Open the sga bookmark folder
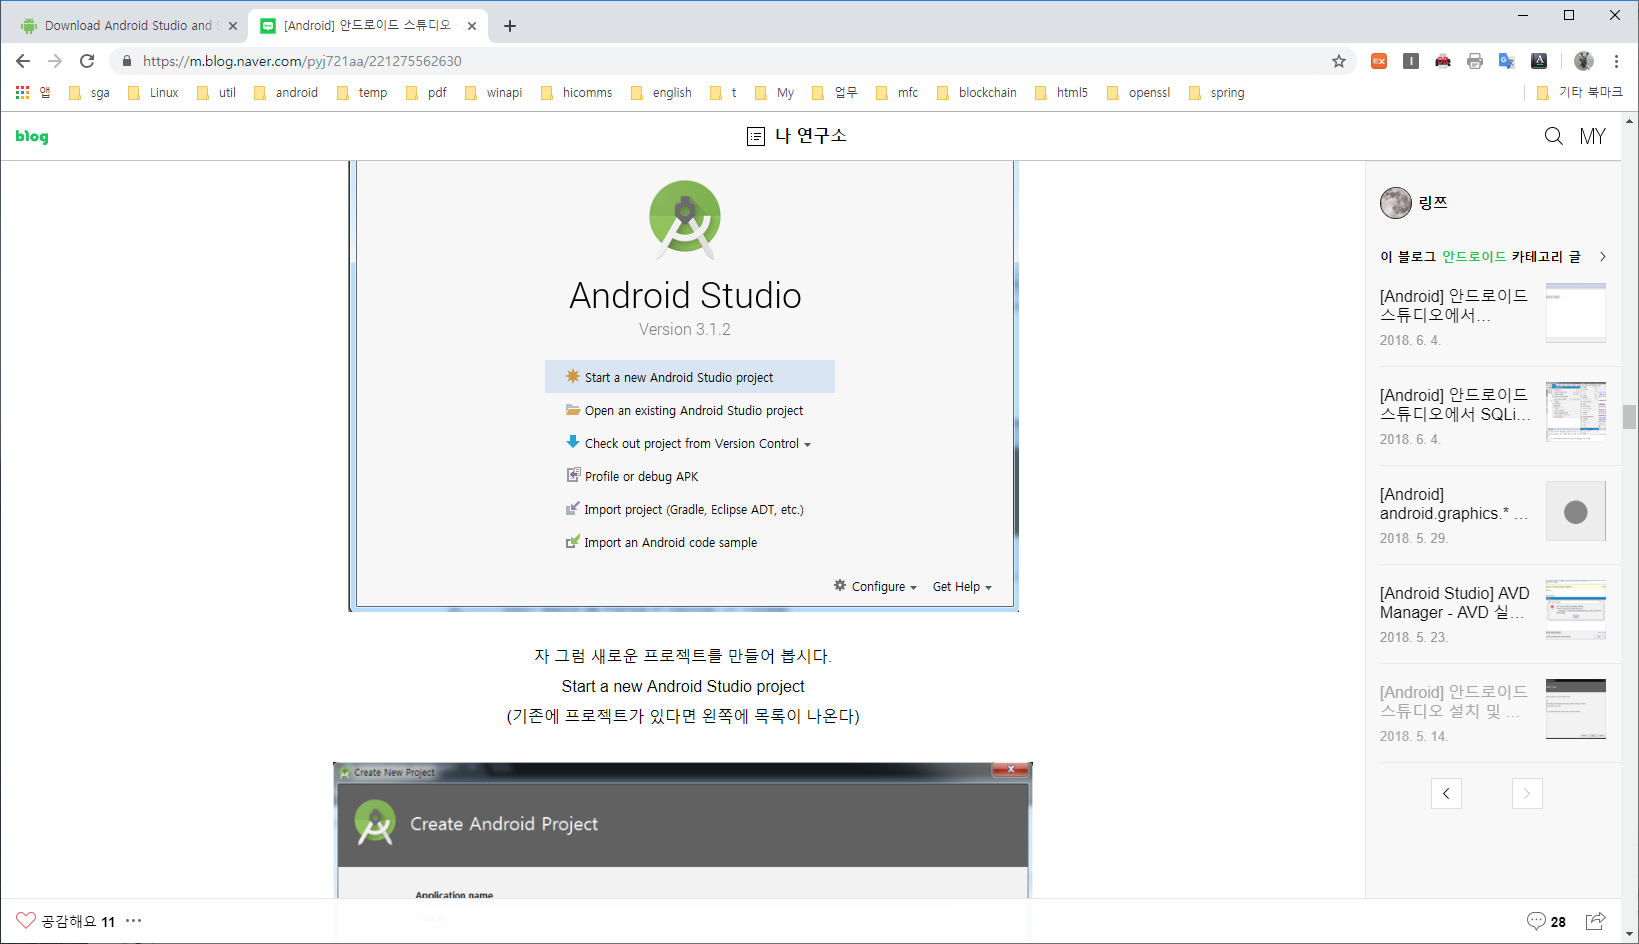 pyautogui.click(x=89, y=92)
